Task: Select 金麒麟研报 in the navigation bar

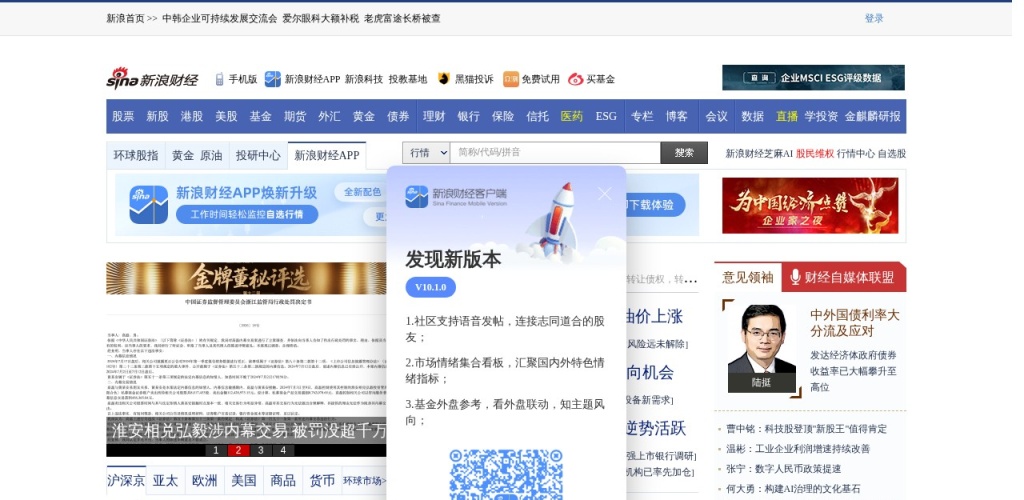Action: (x=872, y=116)
